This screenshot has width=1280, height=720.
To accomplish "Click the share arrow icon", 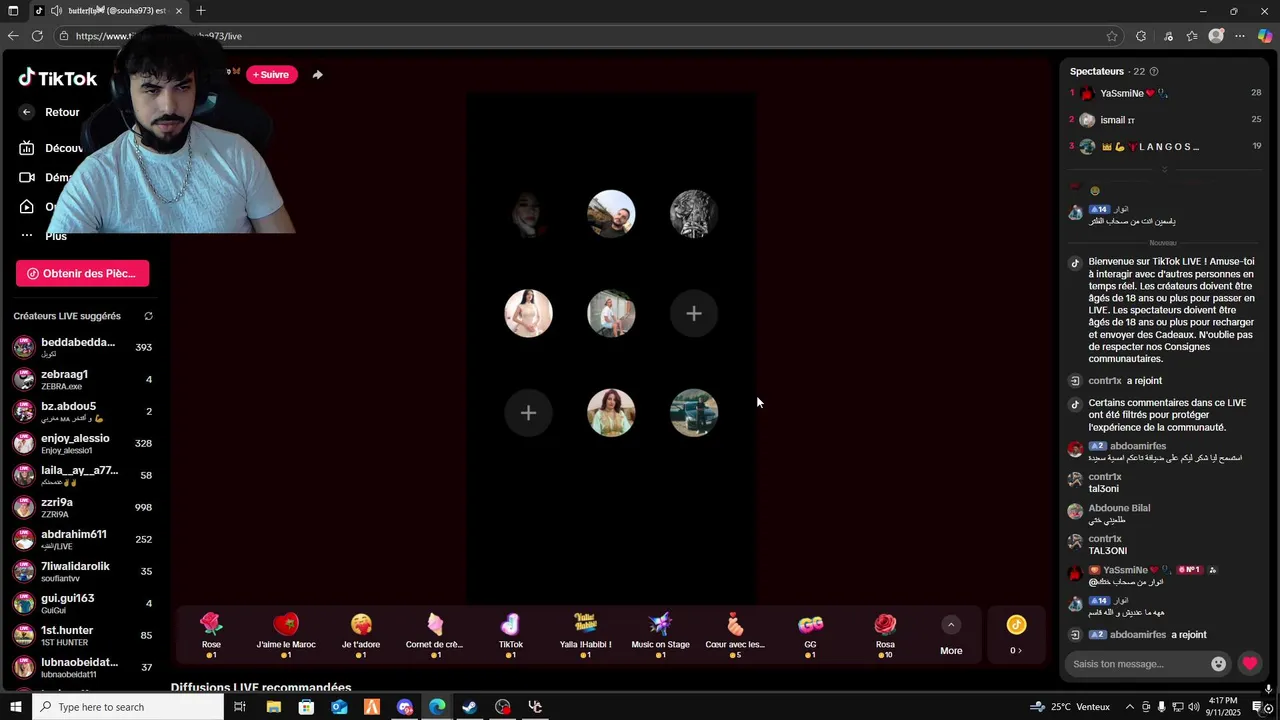I will [x=317, y=74].
